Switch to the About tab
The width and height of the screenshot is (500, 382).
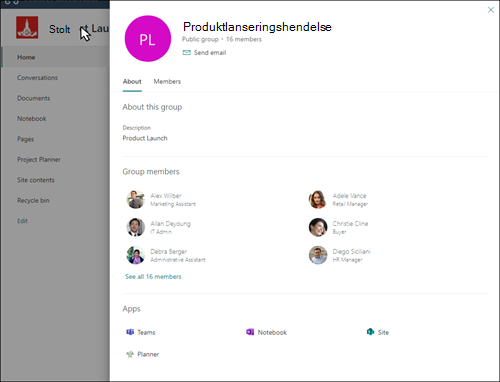[132, 82]
